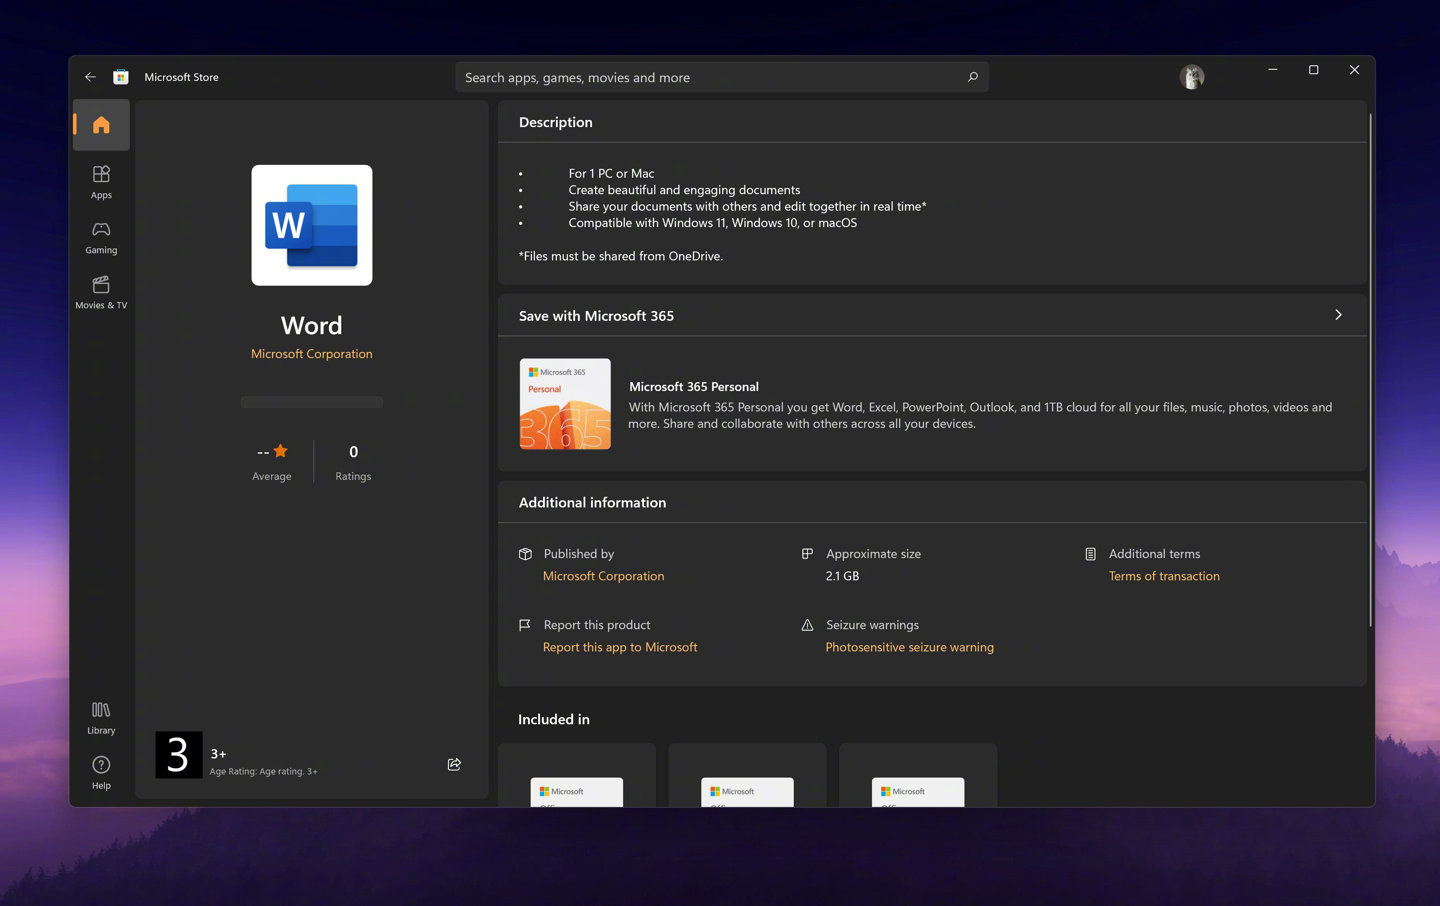The image size is (1440, 906).
Task: Click the search magnifier icon
Action: pos(972,77)
